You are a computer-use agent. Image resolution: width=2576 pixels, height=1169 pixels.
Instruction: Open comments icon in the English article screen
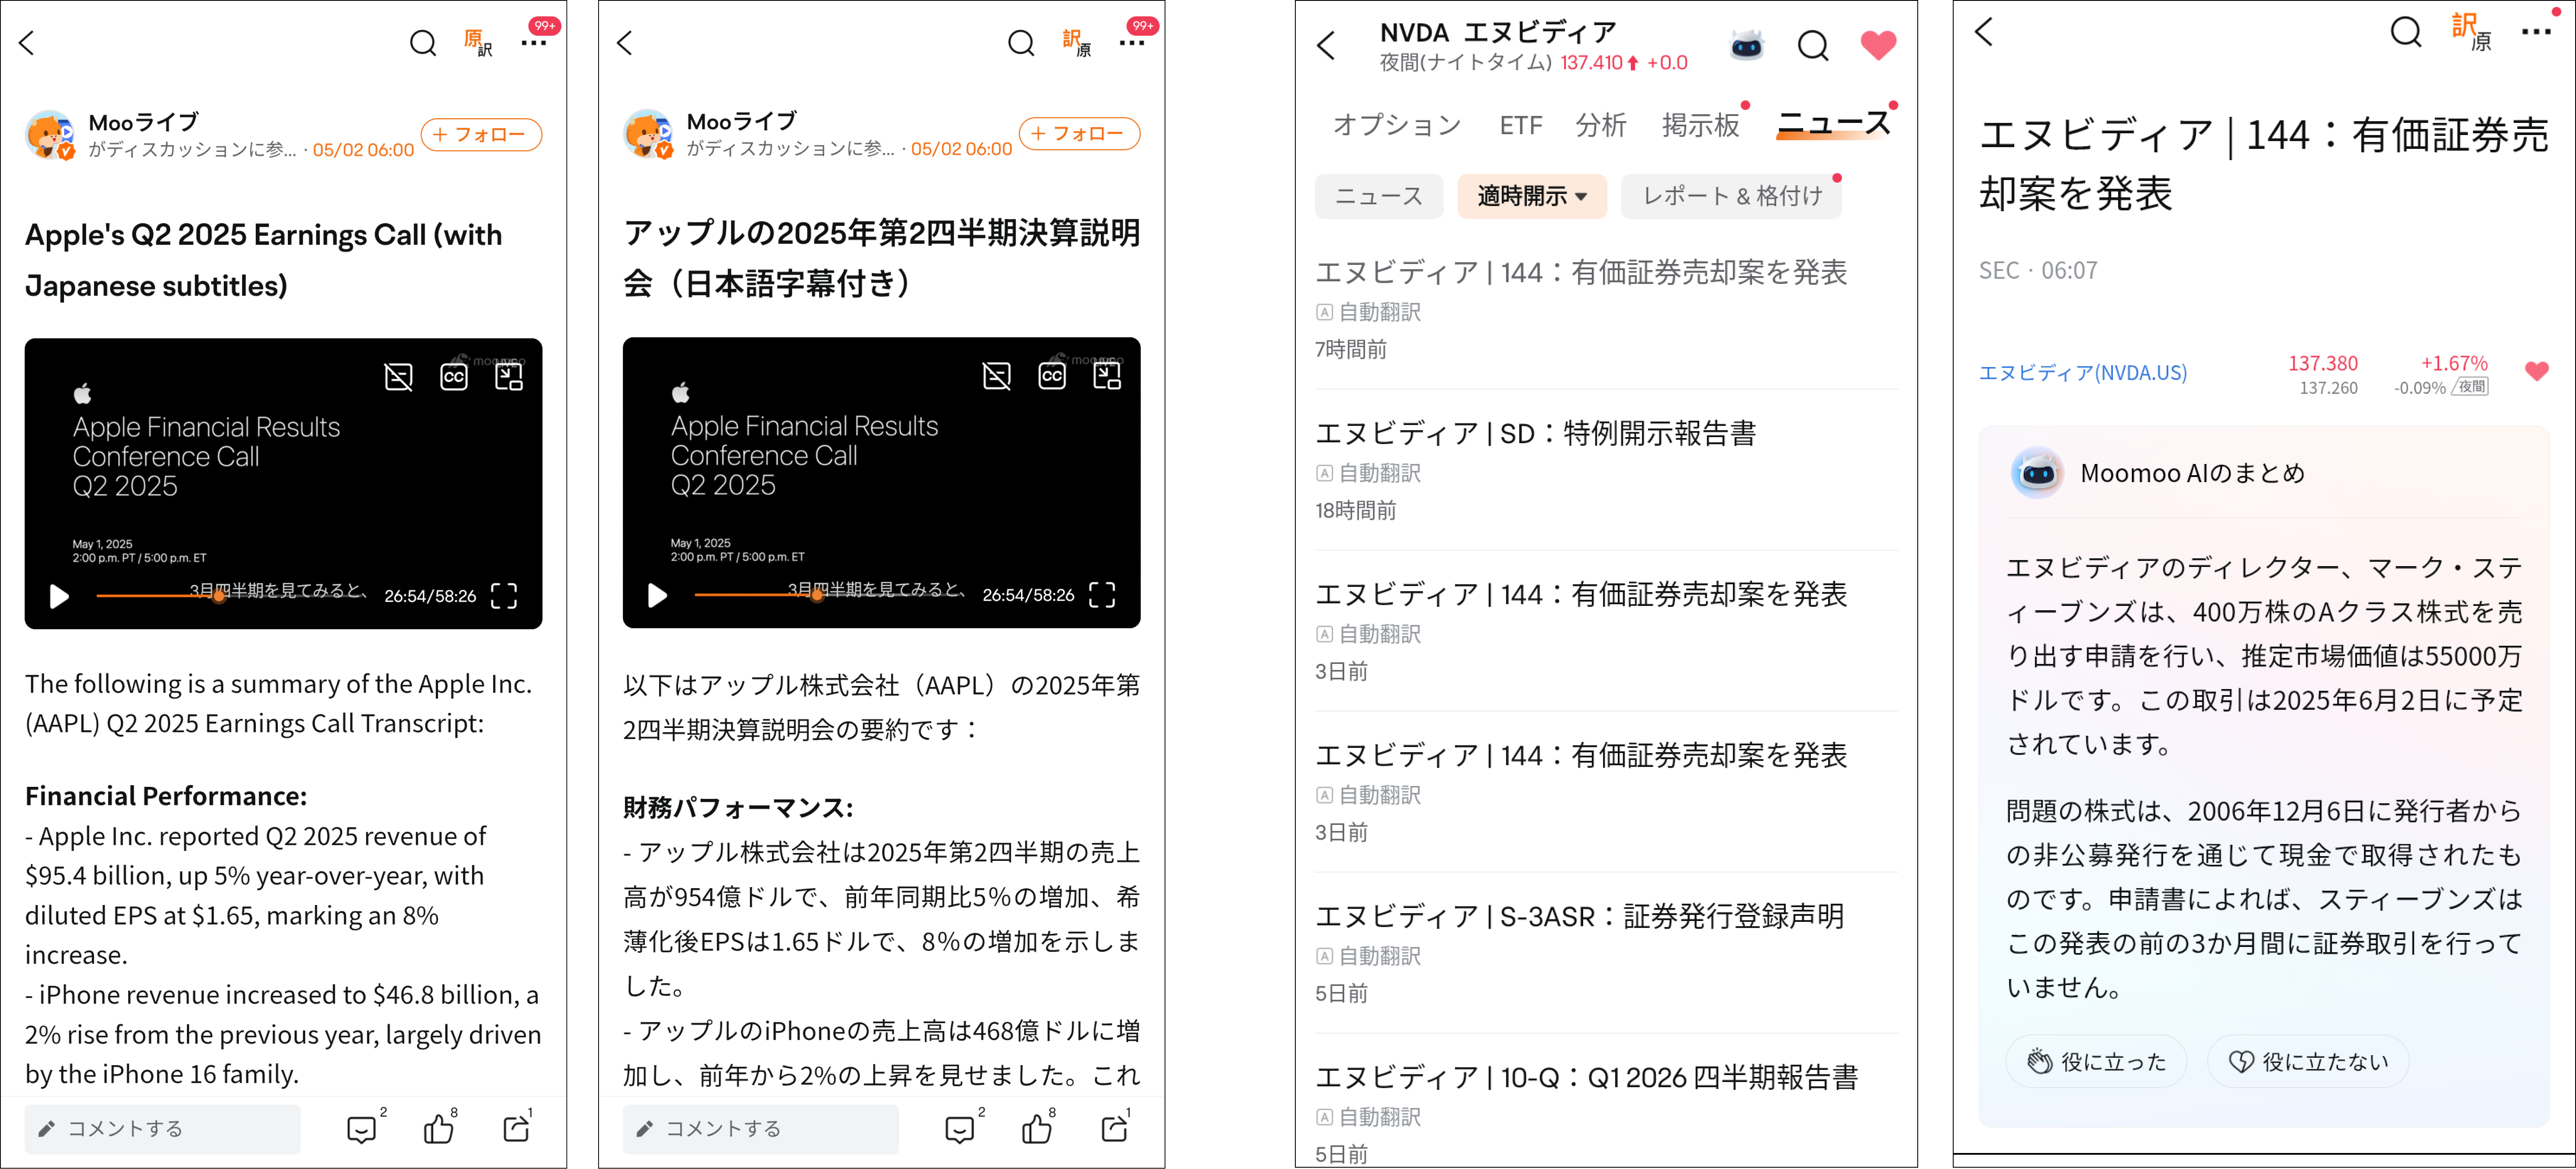[x=362, y=1129]
